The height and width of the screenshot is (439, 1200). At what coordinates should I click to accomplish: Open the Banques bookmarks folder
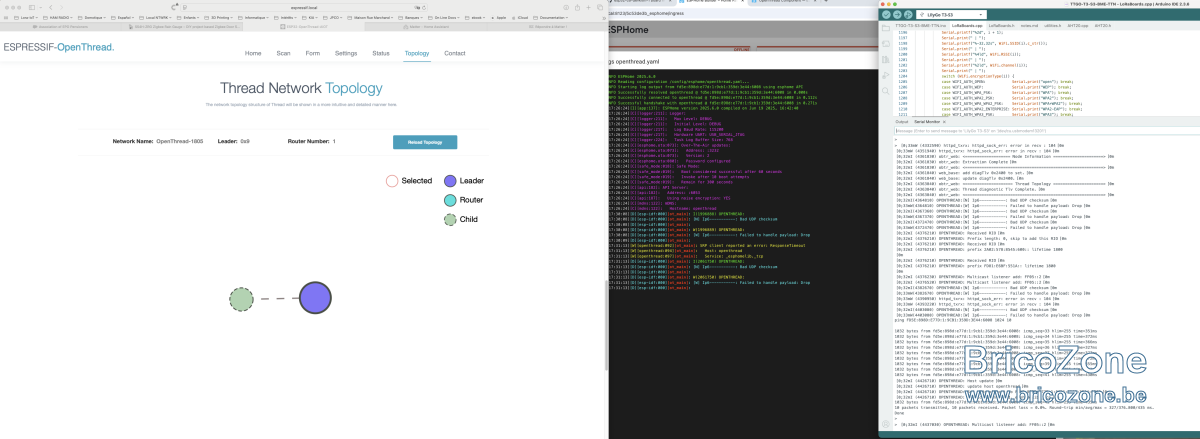coord(412,17)
